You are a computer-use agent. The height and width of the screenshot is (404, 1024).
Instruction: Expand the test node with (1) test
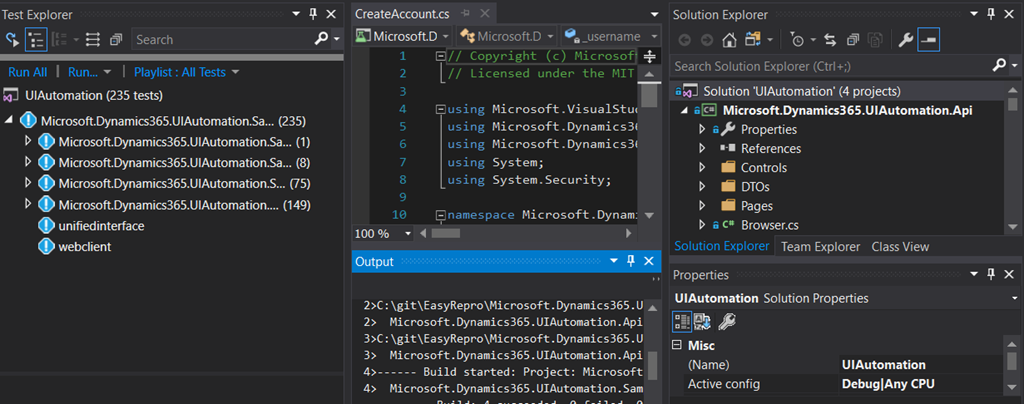tap(27, 141)
